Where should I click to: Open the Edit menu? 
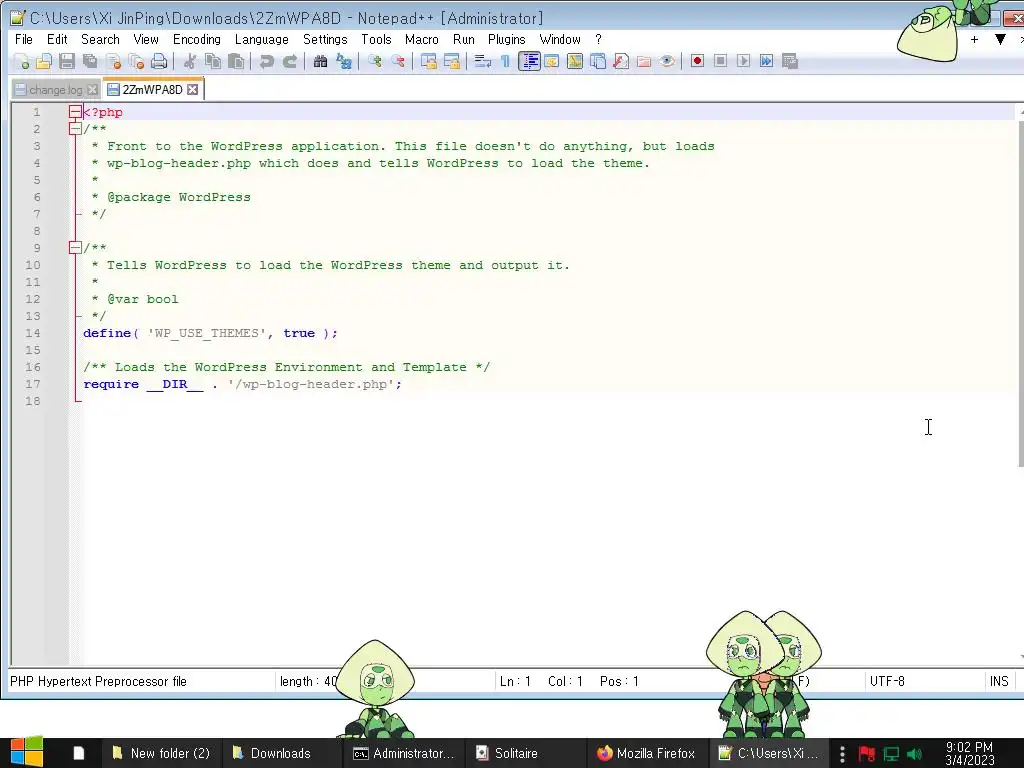[x=57, y=39]
